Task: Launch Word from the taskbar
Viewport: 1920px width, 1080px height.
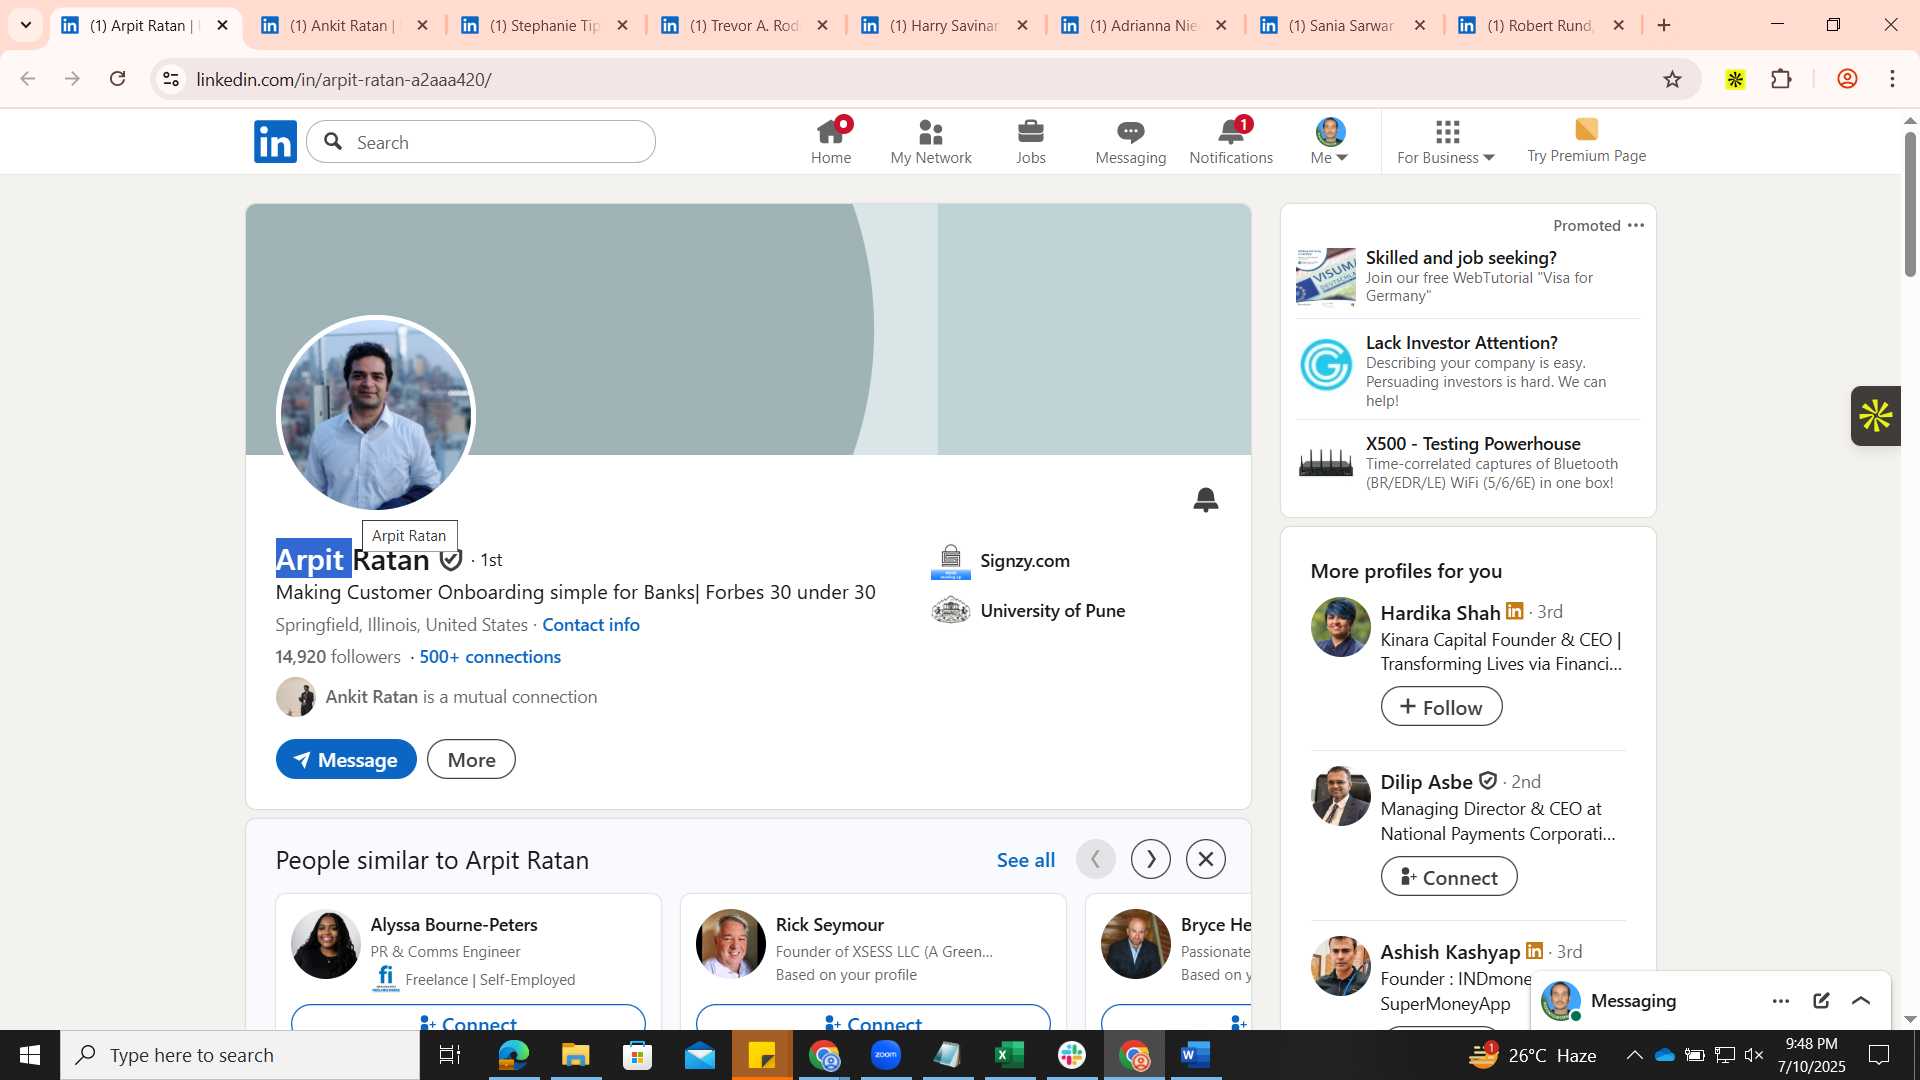Action: coord(1196,1055)
